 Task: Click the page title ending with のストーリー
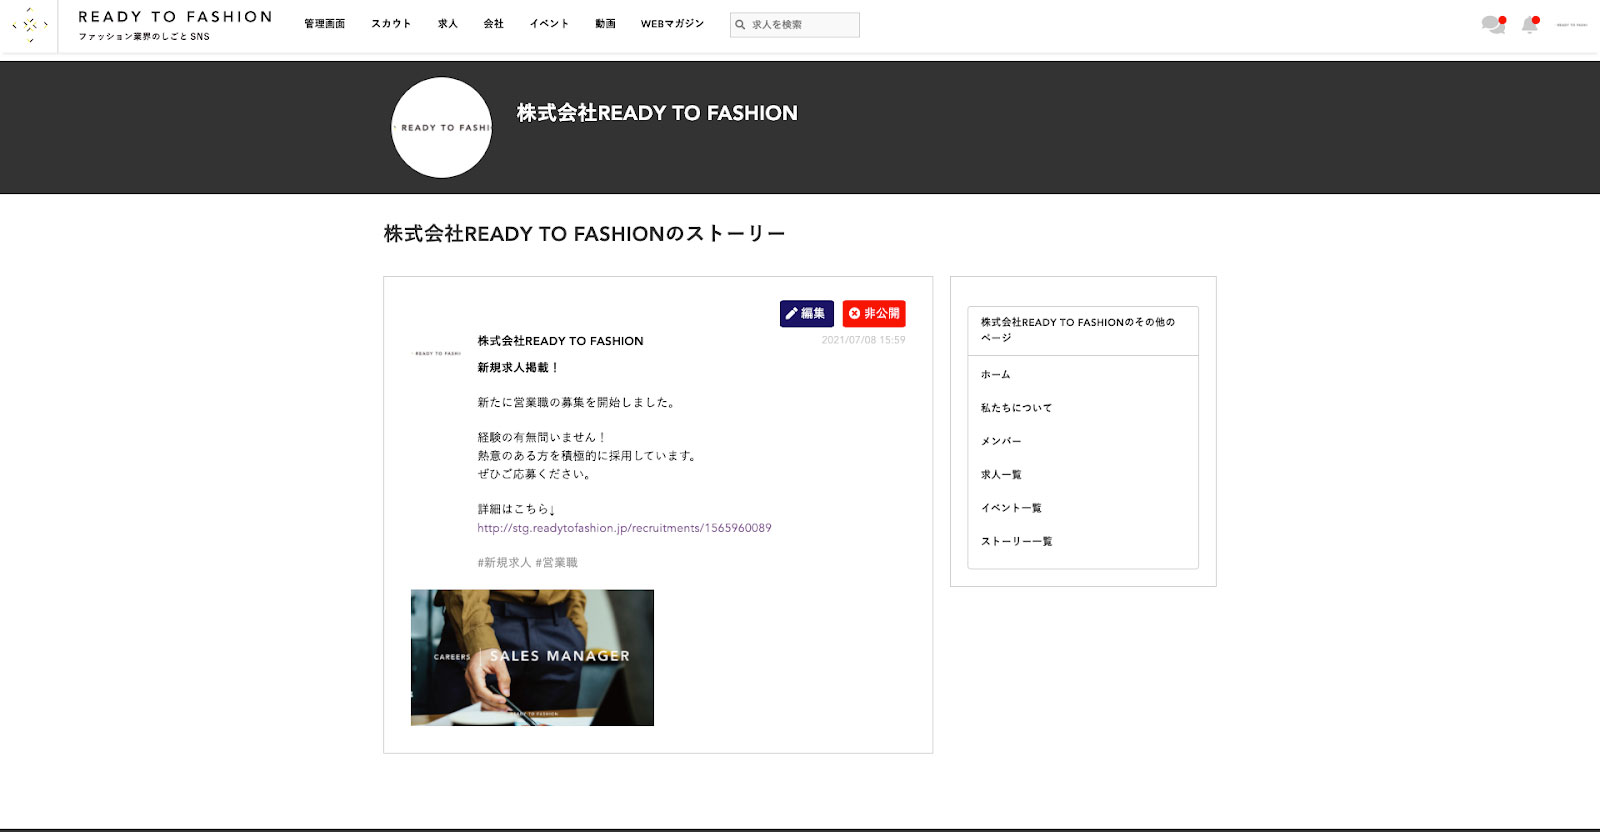[x=585, y=234]
